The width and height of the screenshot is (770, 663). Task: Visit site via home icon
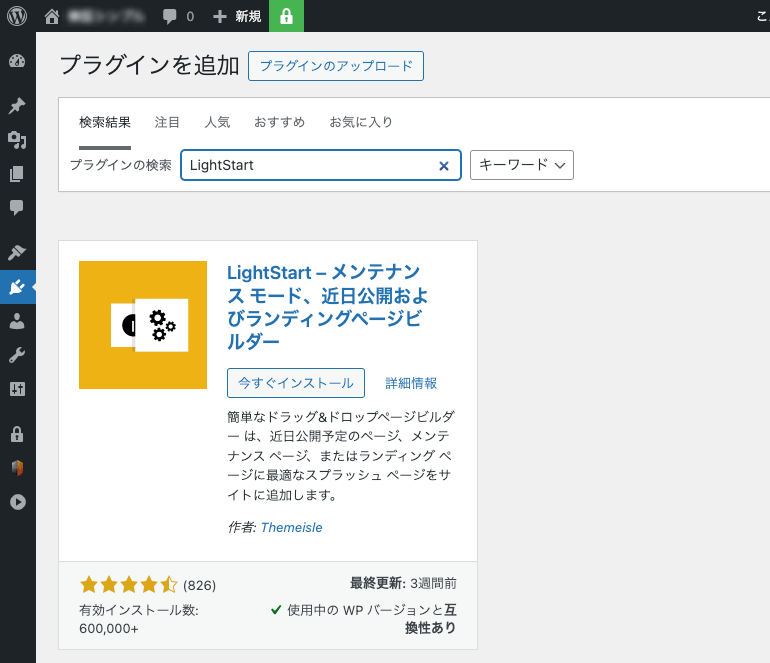[x=52, y=17]
